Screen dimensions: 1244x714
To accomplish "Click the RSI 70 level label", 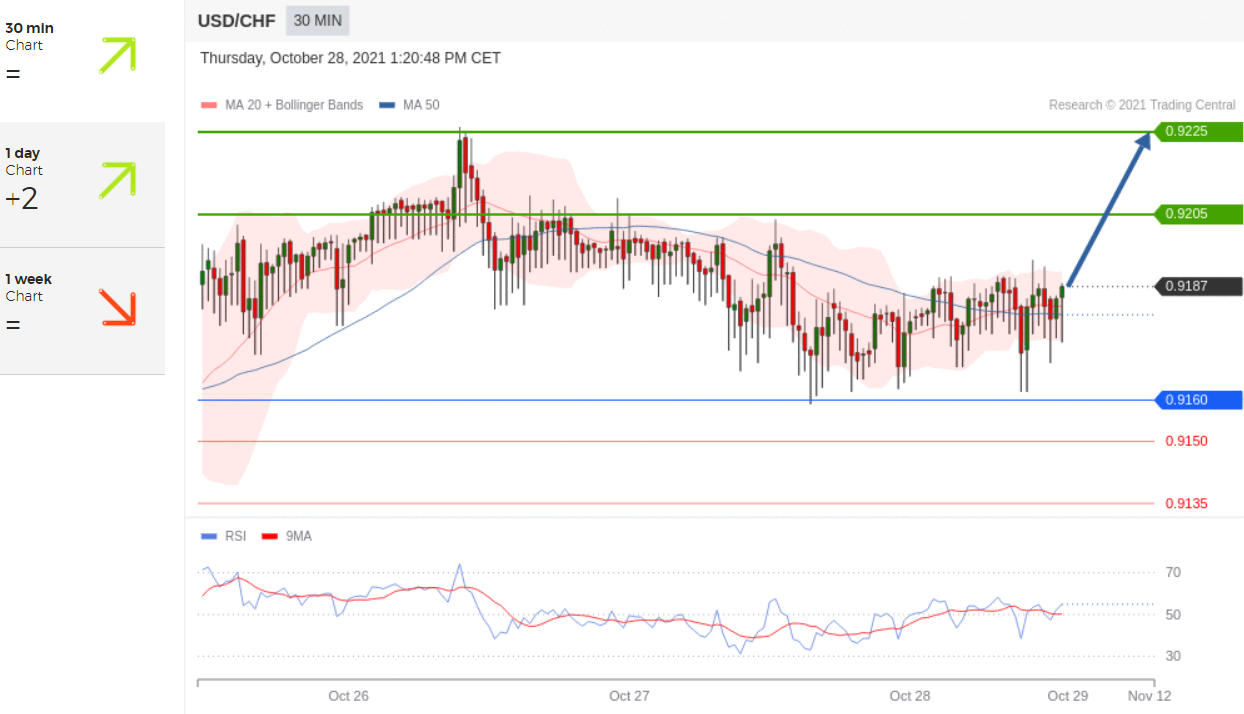I will coord(1173,573).
